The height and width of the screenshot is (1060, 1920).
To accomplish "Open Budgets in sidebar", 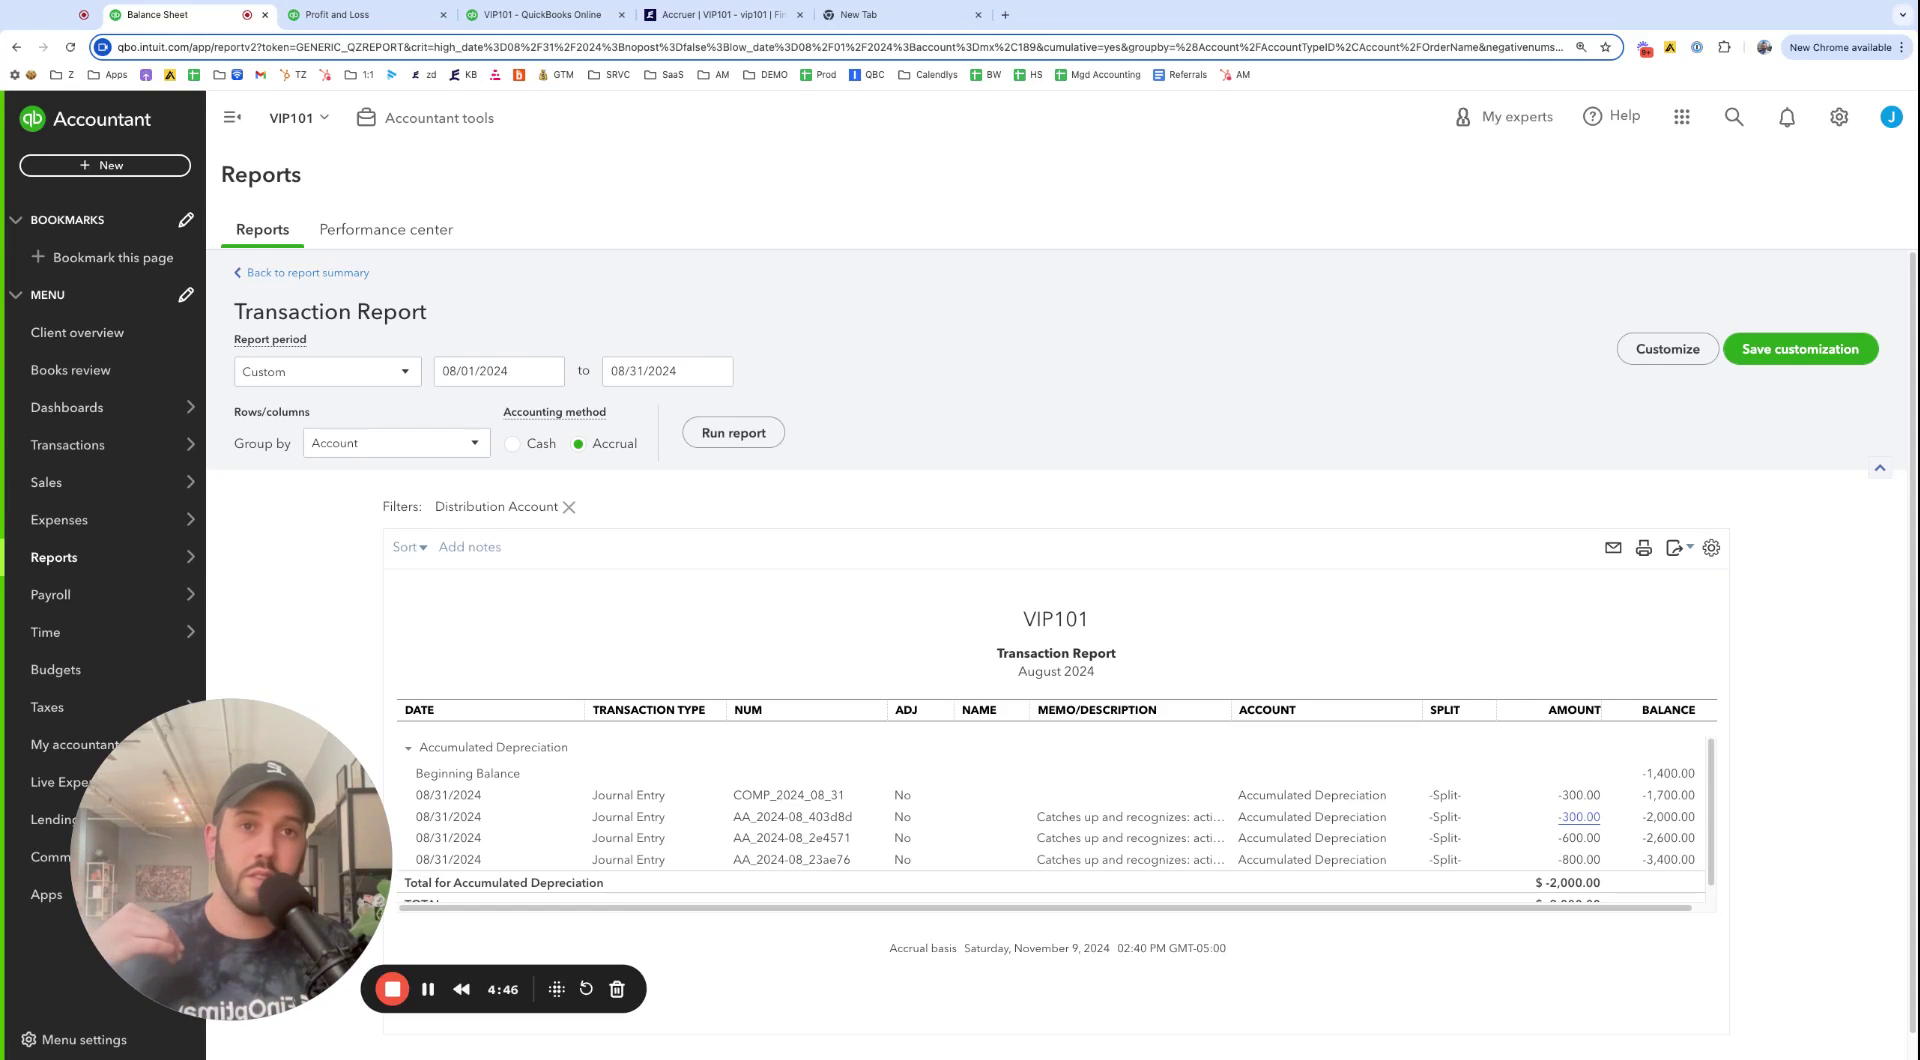I will [x=56, y=670].
